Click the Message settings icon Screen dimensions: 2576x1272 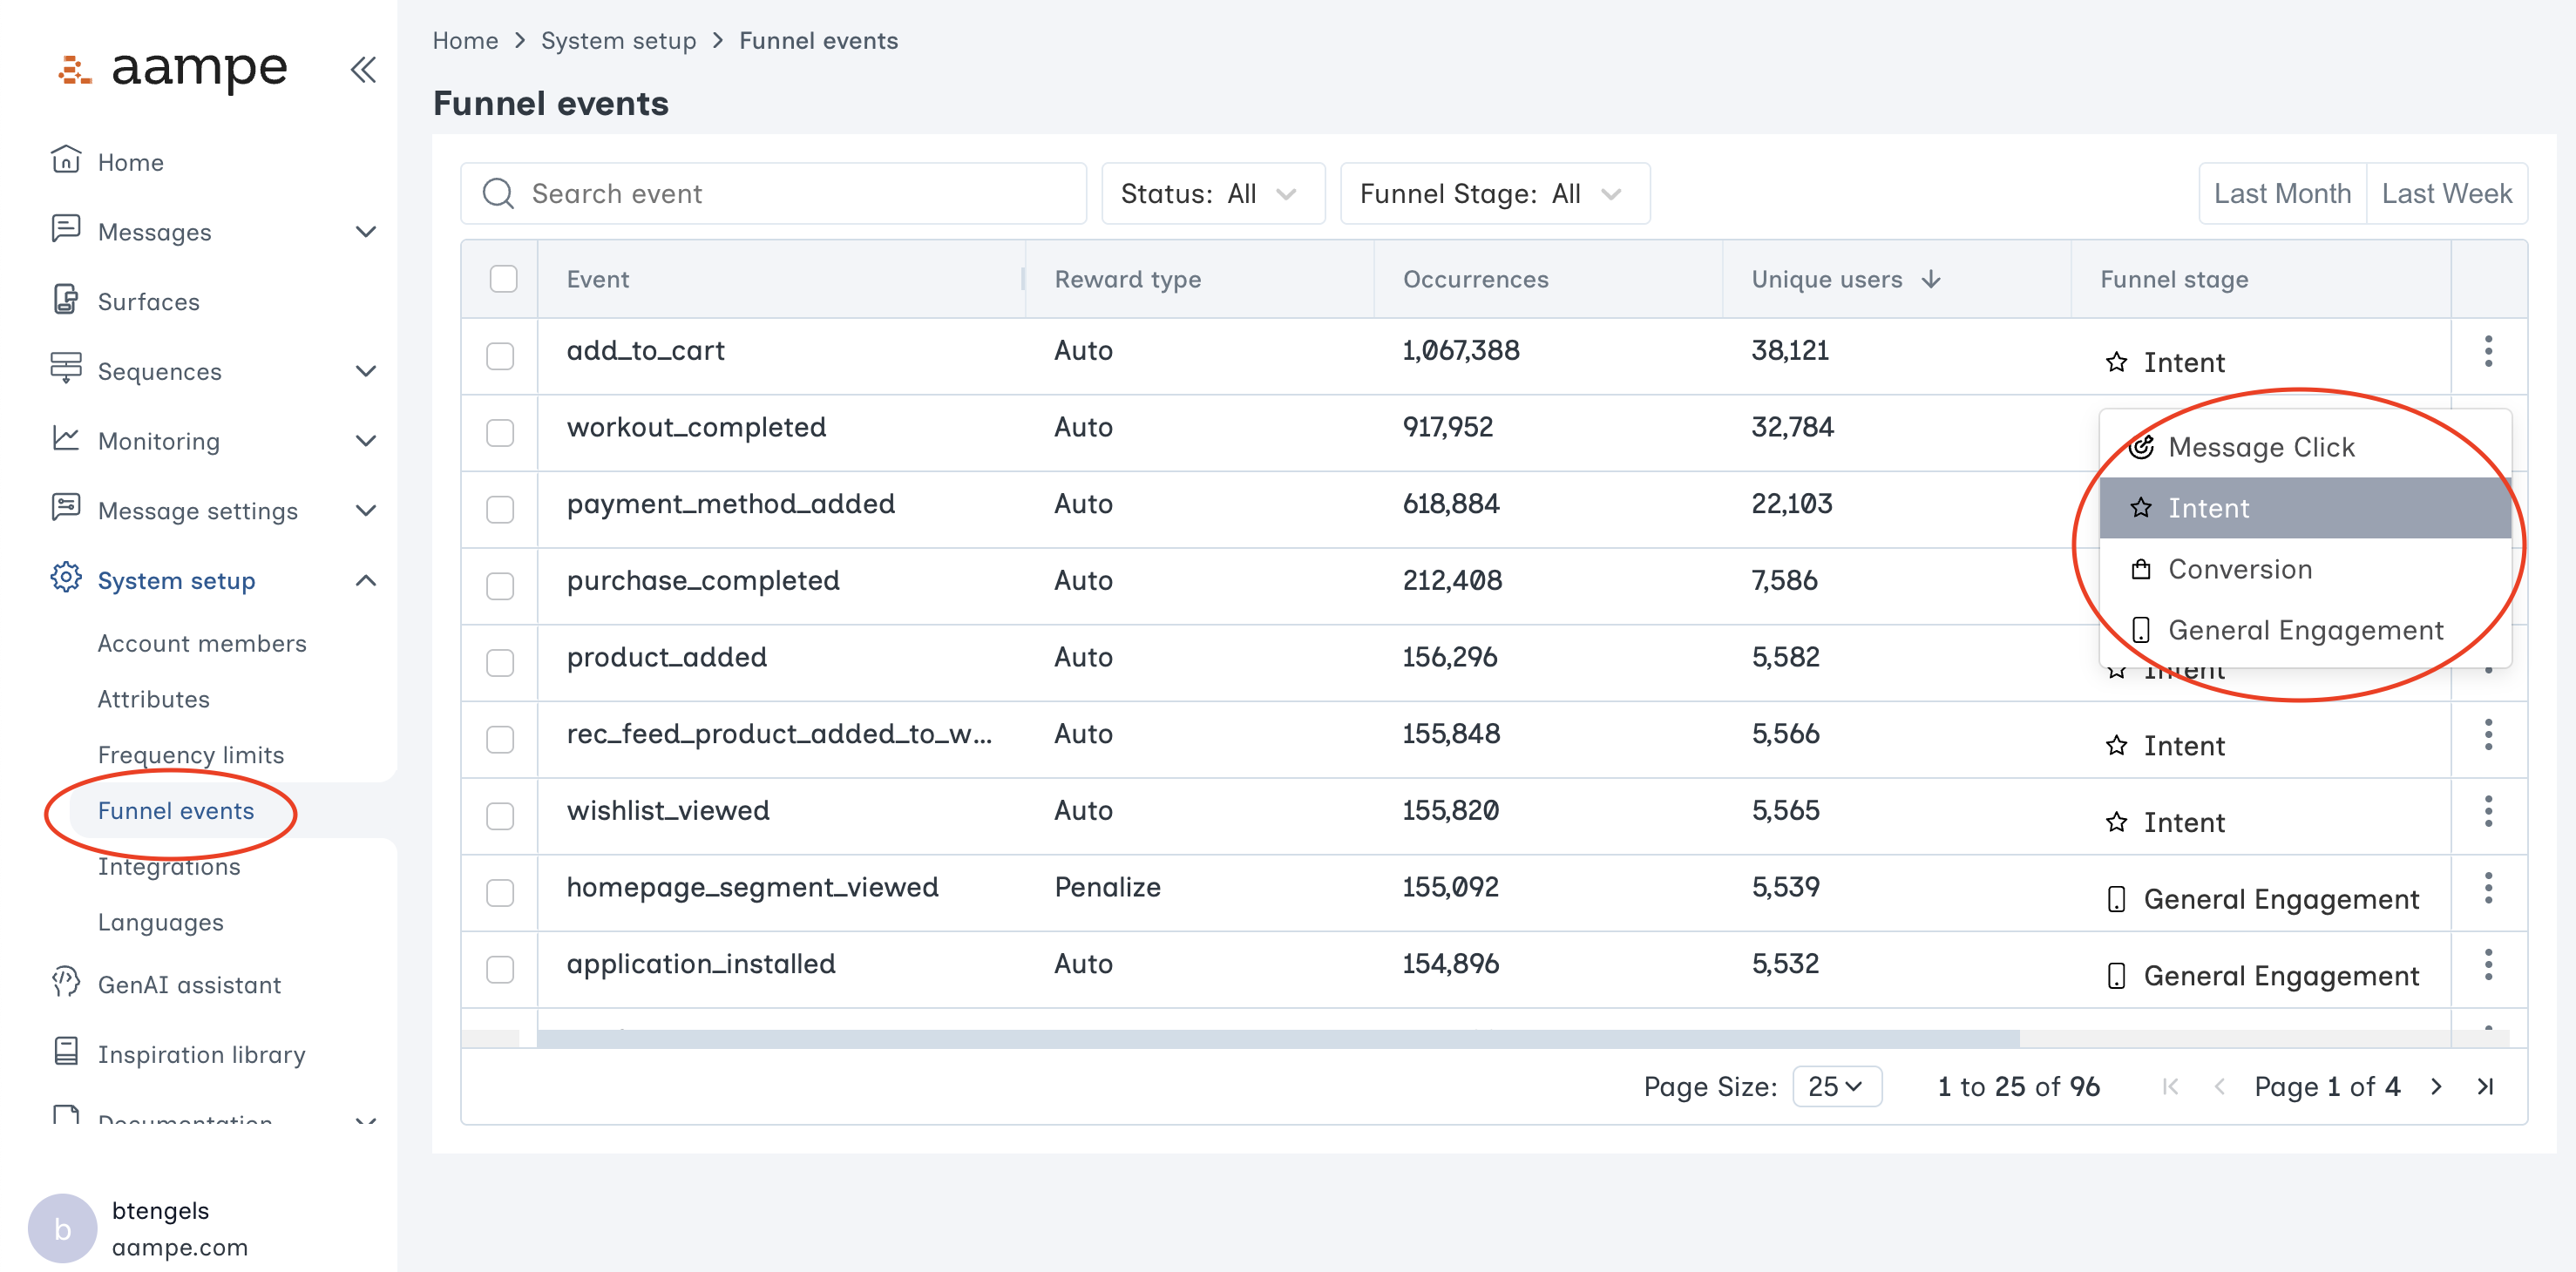pos(66,508)
